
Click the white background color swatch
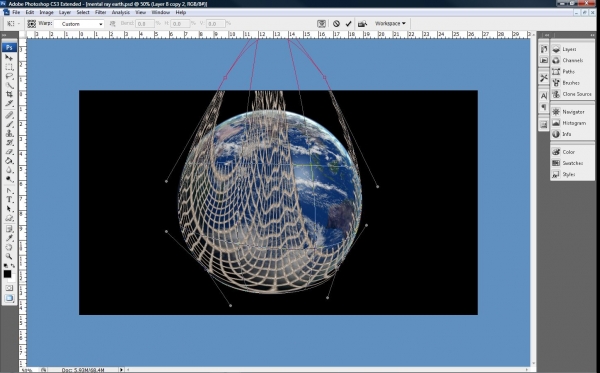[12, 279]
